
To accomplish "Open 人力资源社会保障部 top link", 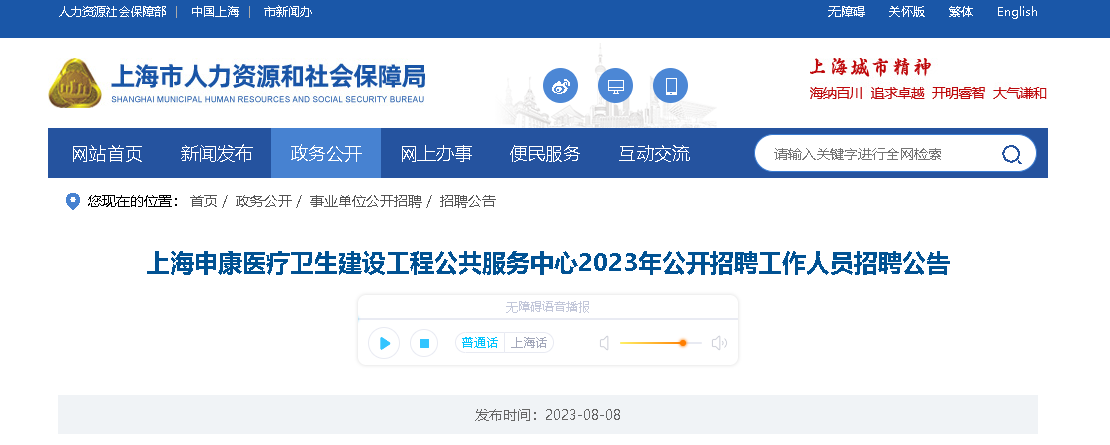I will (x=113, y=12).
